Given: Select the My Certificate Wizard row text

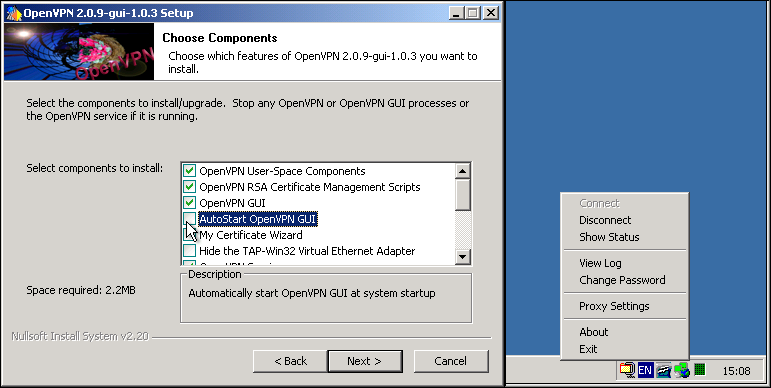Looking at the screenshot, I should [251, 235].
